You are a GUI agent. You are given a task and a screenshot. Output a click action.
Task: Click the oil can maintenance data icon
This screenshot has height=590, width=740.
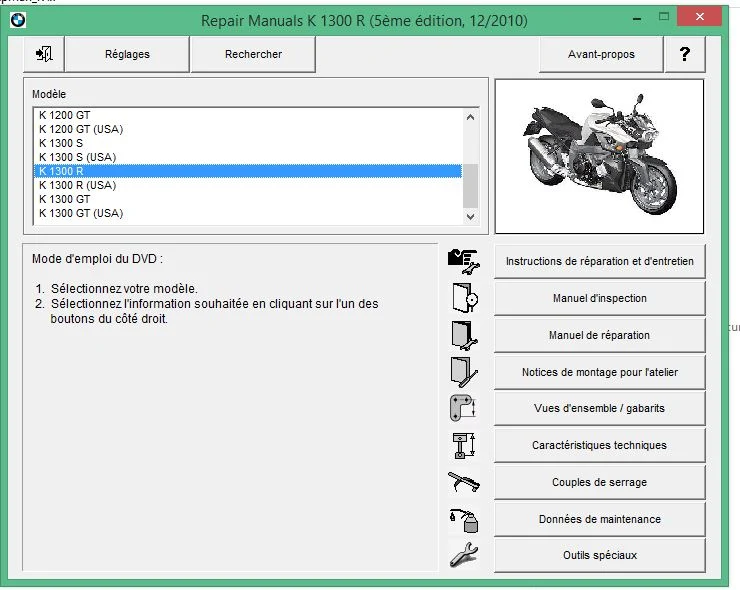pyautogui.click(x=464, y=519)
